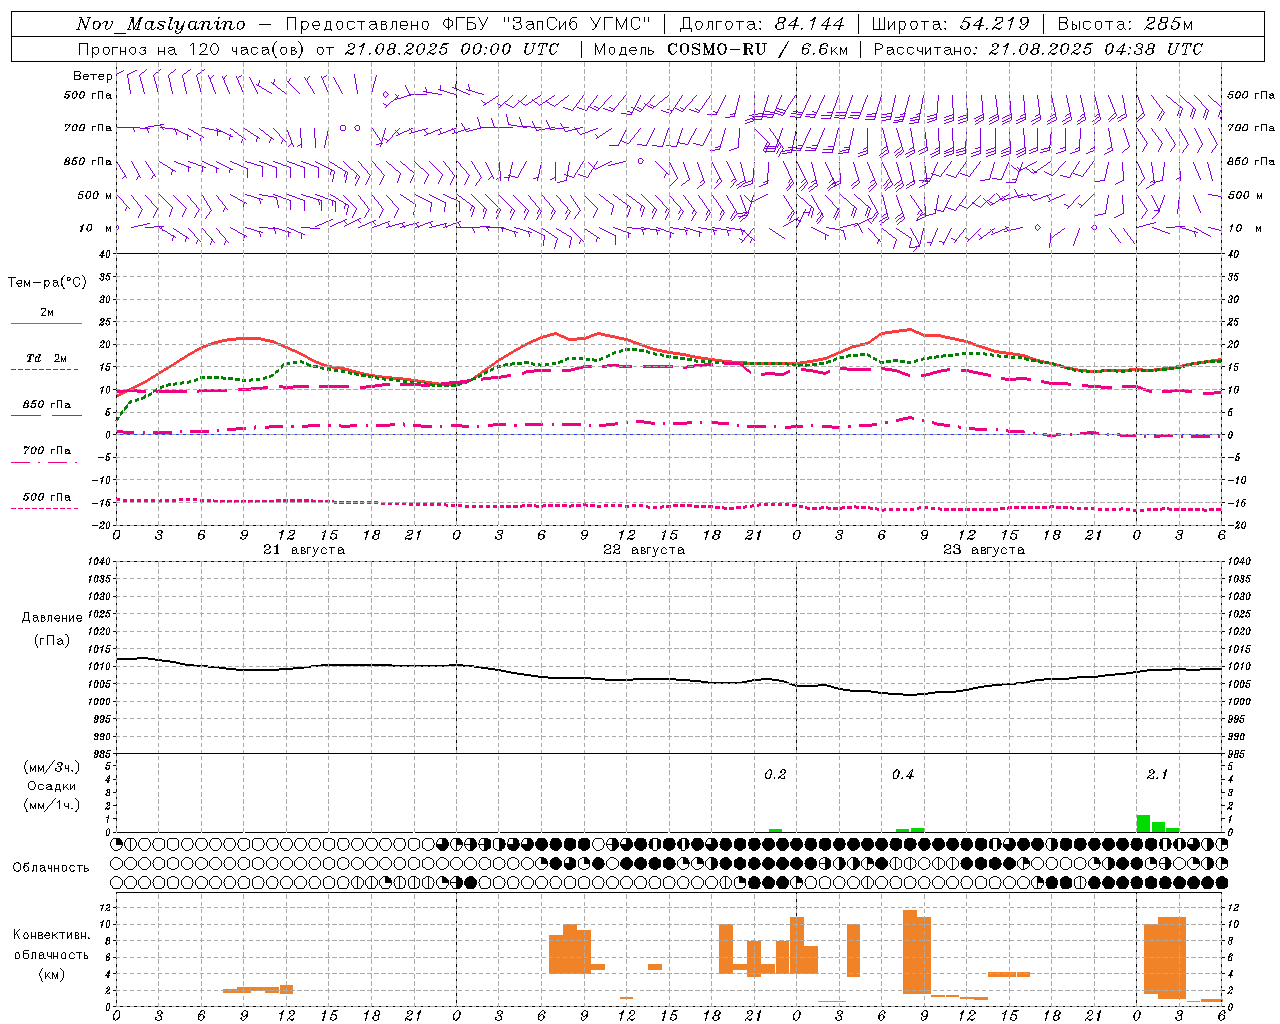This screenshot has height=1024, width=1280.
Task: Select right-side "850 гПа" wind level label
Action: (1251, 161)
